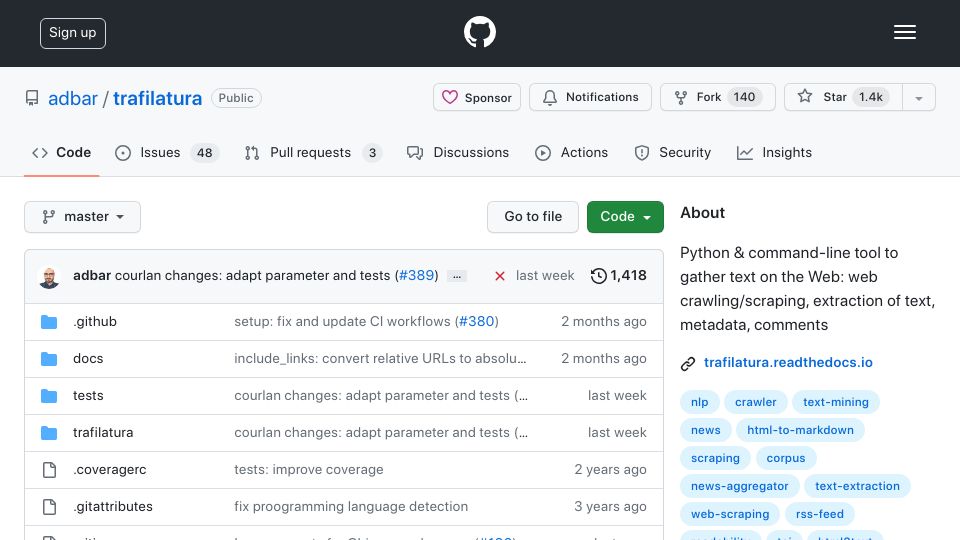Click the .coveragerc file icon
The height and width of the screenshot is (540, 960).
coord(49,470)
